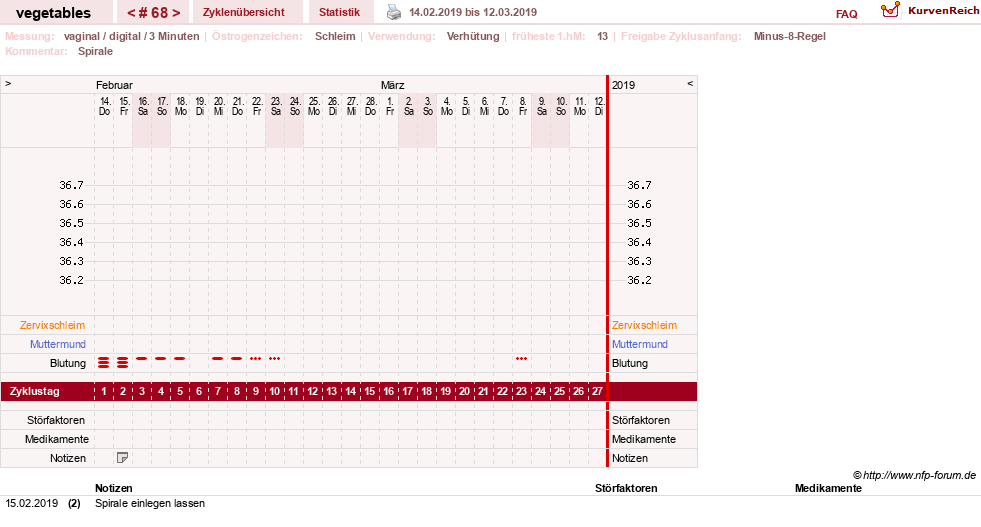Select cycle day 14 cell
The image size is (981, 527).
pyautogui.click(x=350, y=391)
